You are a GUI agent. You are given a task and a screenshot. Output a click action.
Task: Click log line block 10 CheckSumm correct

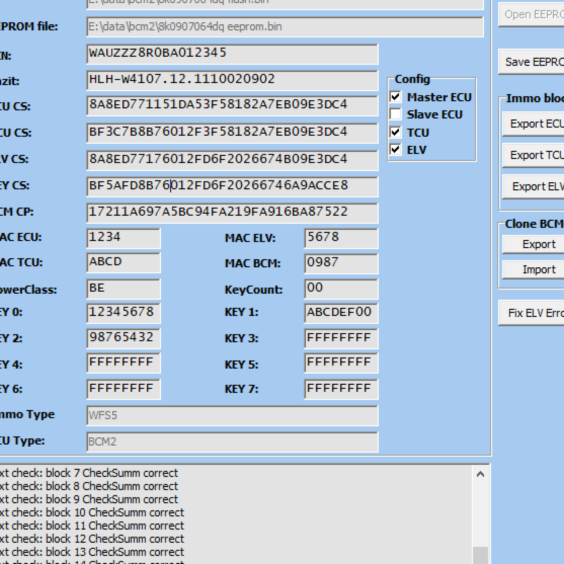pyautogui.click(x=92, y=513)
